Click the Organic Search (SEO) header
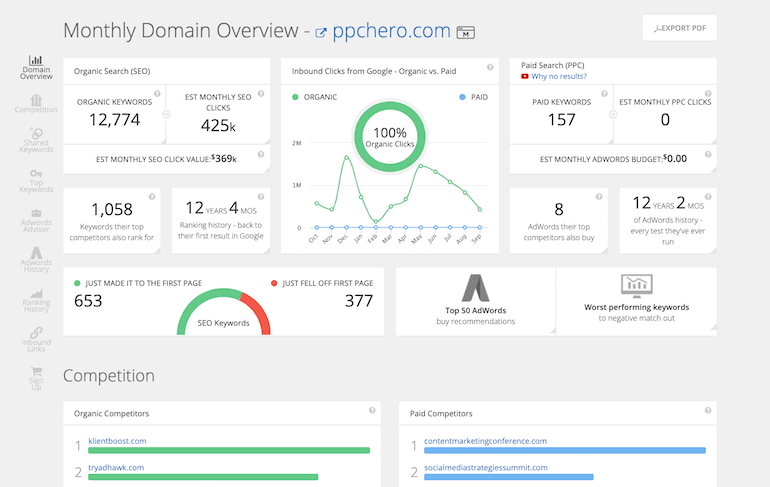 (112, 71)
